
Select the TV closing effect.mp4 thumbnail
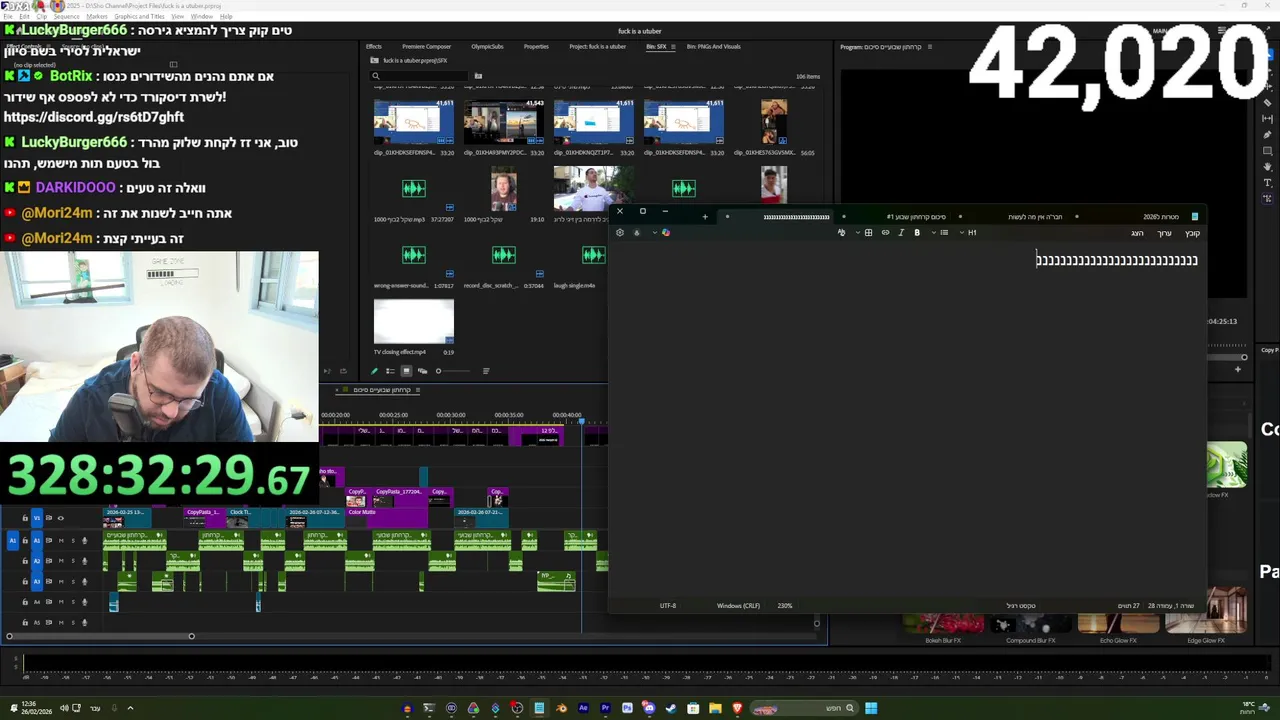point(414,321)
